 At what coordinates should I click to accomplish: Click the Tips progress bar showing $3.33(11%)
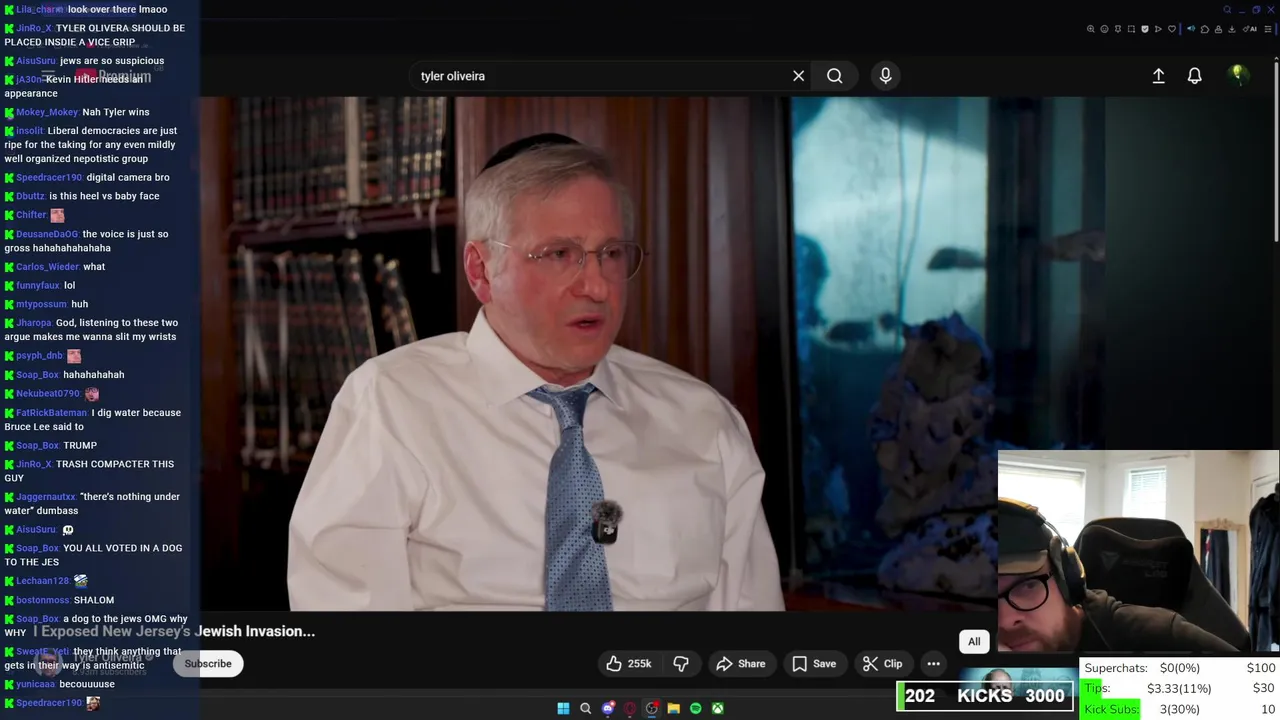click(1180, 688)
